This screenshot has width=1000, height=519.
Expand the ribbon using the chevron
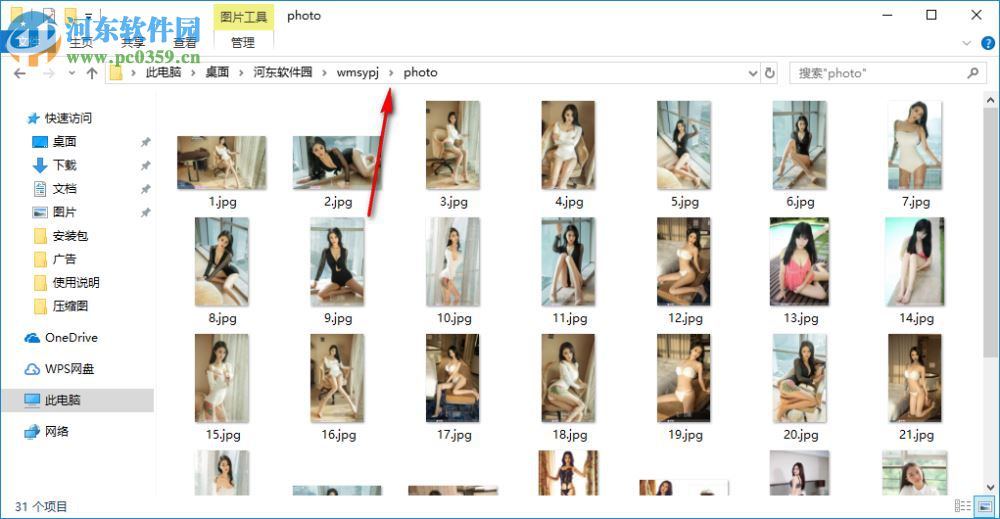[x=966, y=43]
